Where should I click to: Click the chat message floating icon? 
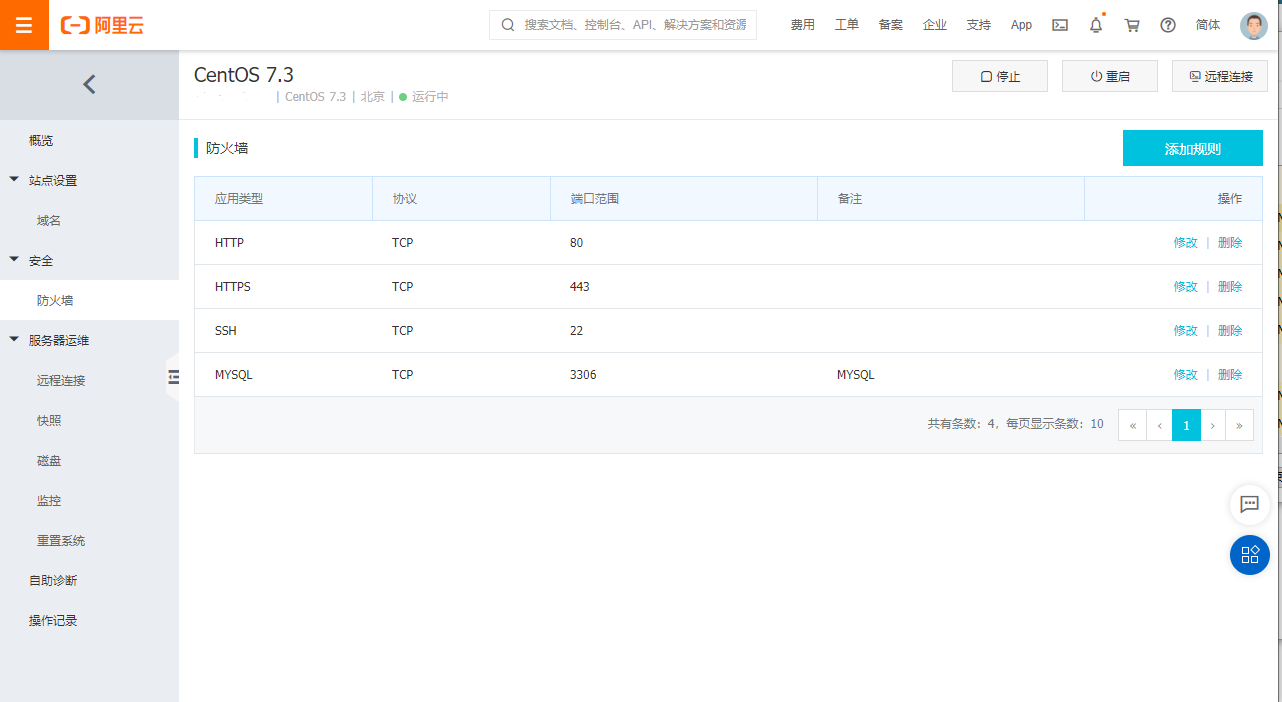point(1249,504)
